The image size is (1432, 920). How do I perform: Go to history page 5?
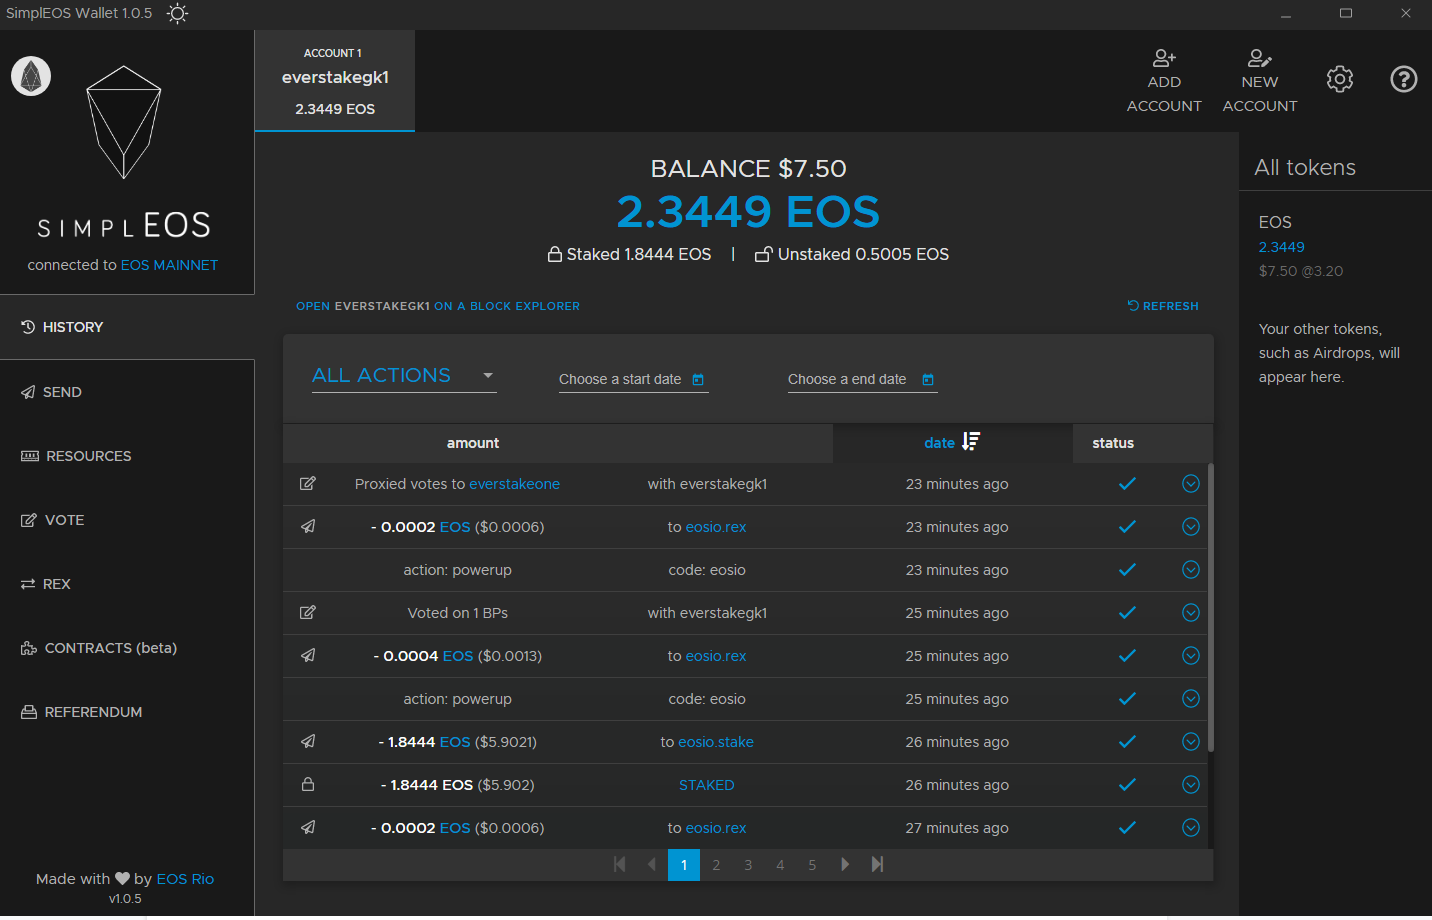click(812, 865)
